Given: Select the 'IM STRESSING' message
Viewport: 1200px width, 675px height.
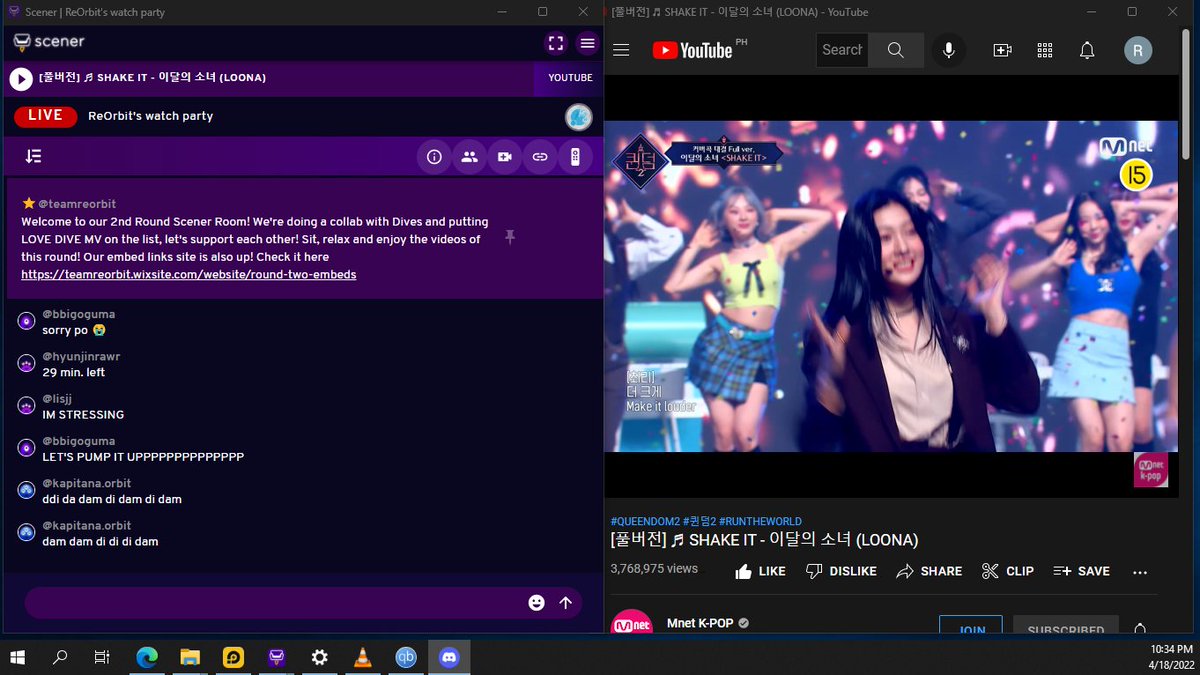Looking at the screenshot, I should pyautogui.click(x=83, y=415).
